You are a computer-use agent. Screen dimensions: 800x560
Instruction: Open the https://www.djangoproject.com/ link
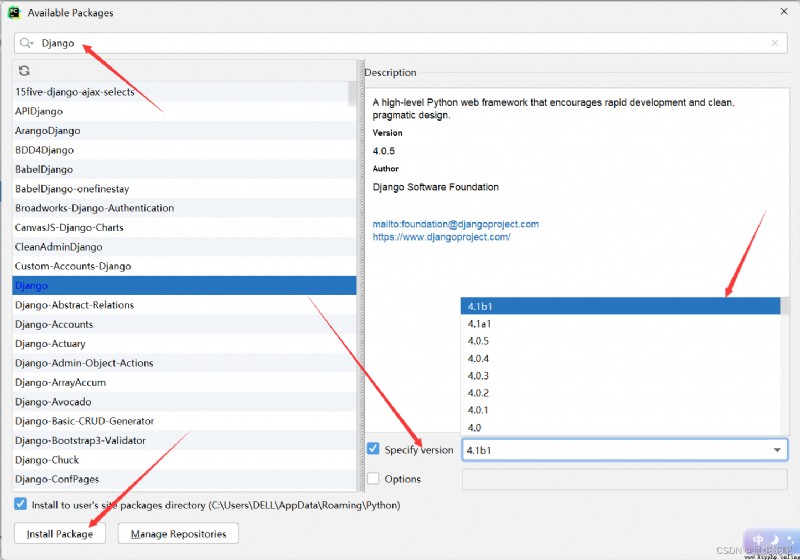[x=441, y=237]
